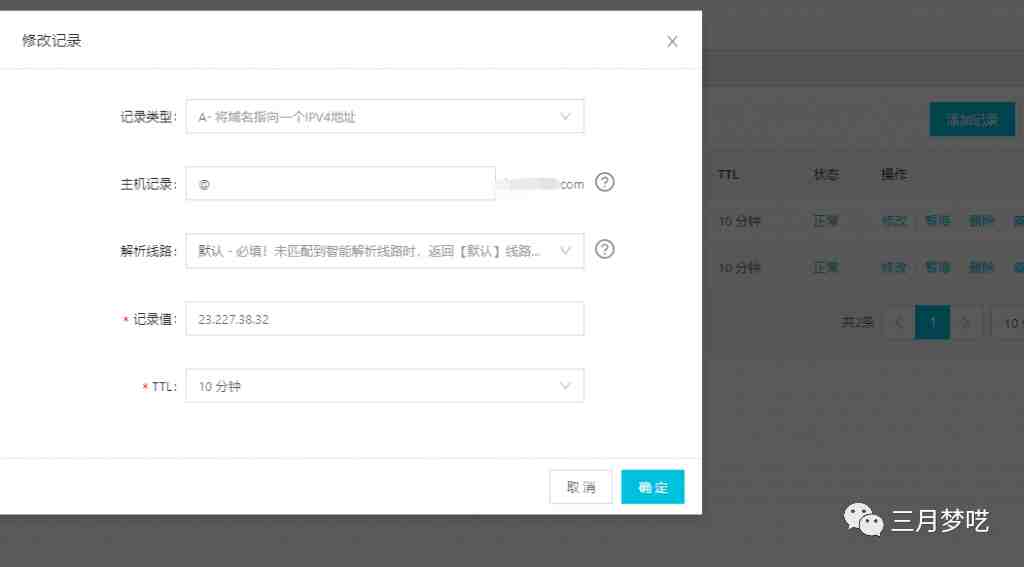1024x567 pixels.
Task: Click 删除 link in second record row
Action: 981,267
